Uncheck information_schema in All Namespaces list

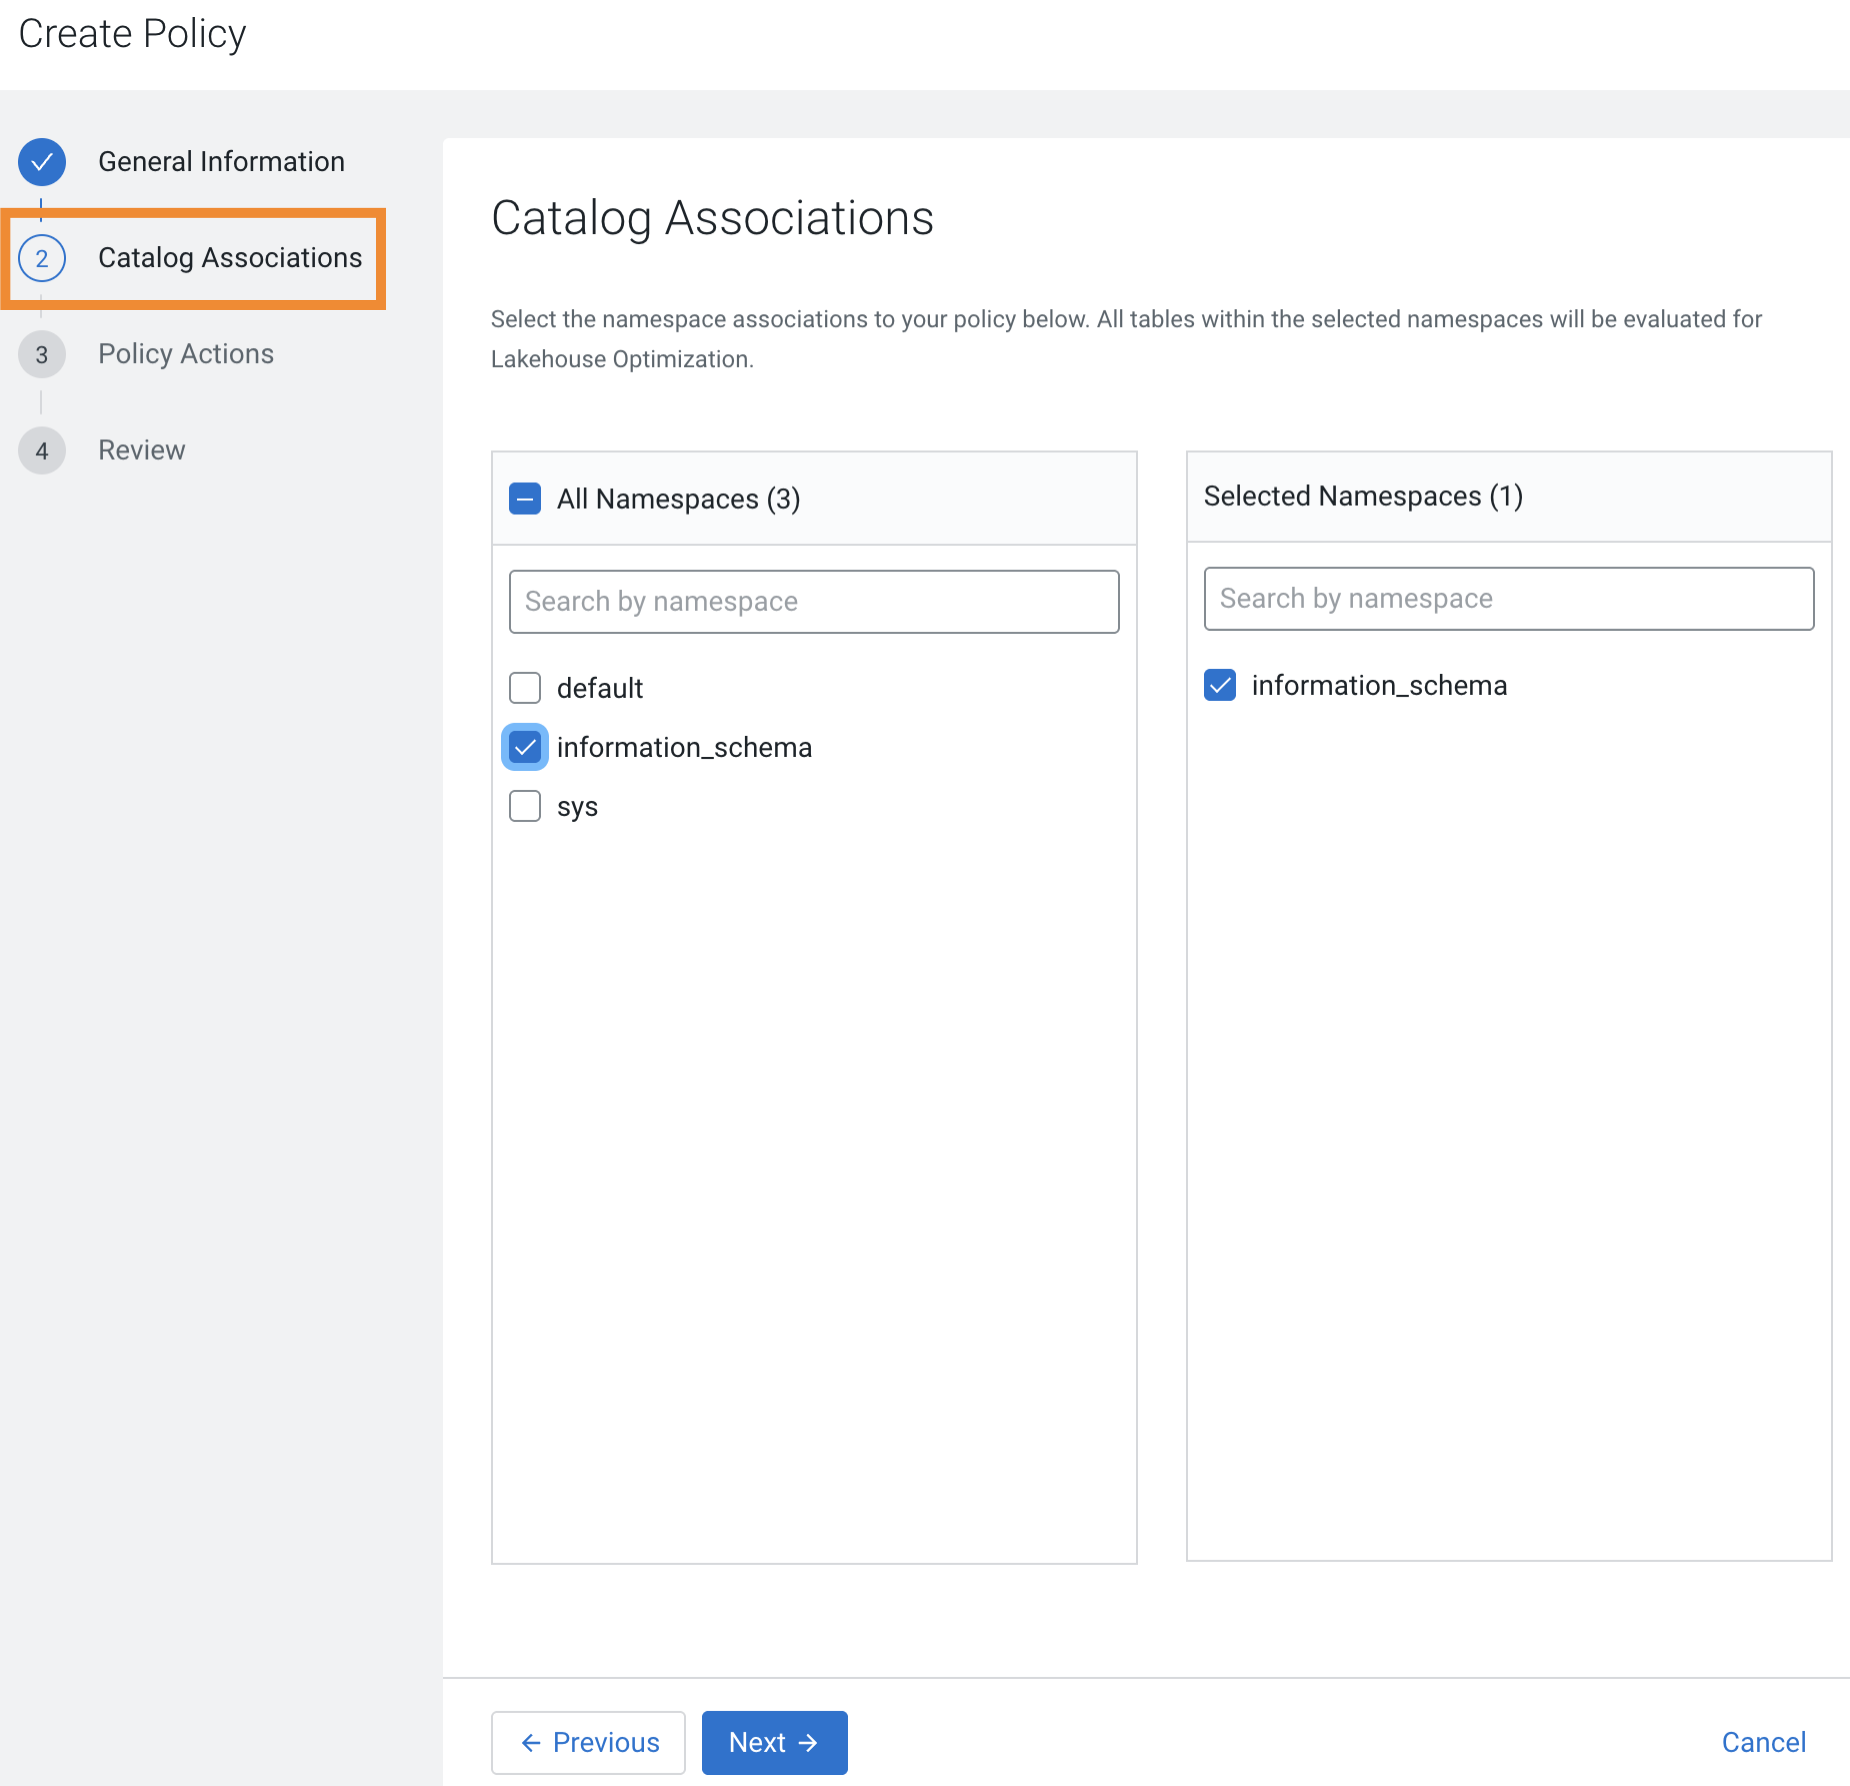pos(524,746)
